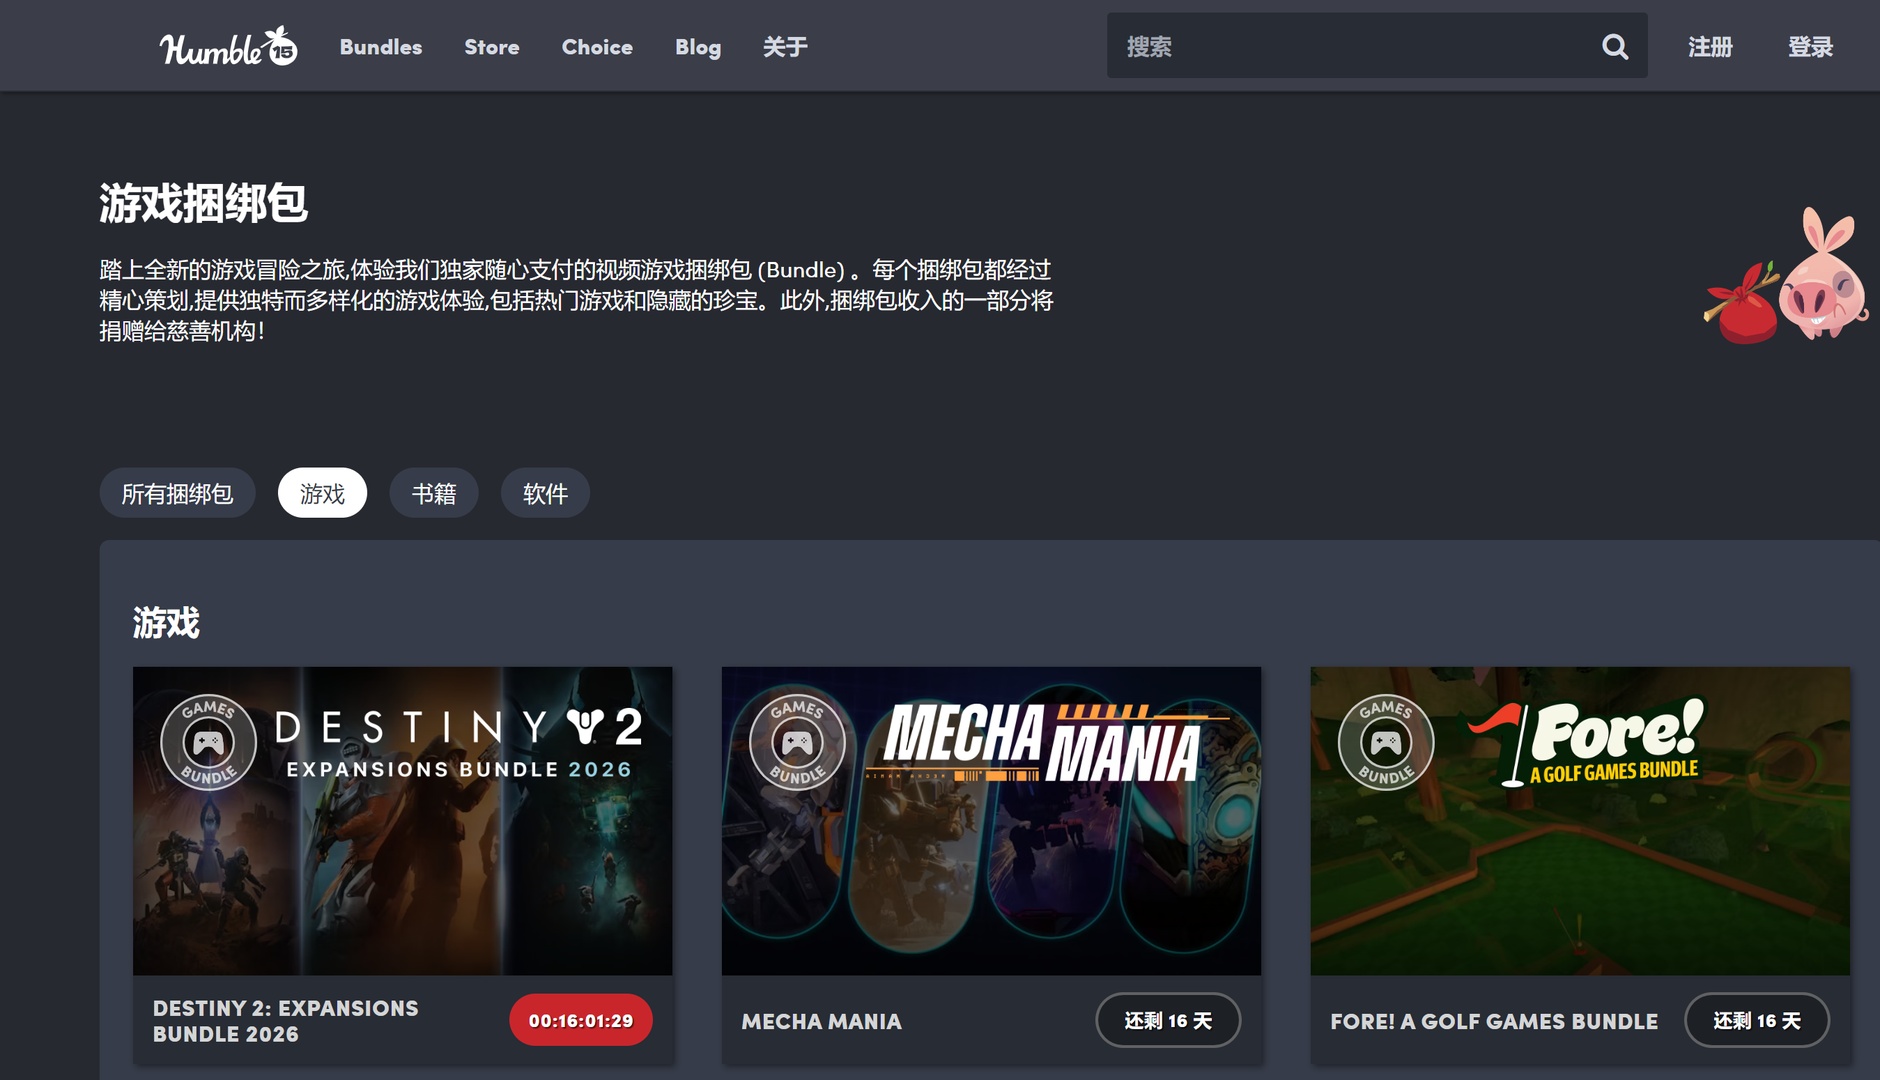
Task: Click the Games Bundle badge on Fore! card
Action: coord(1385,742)
